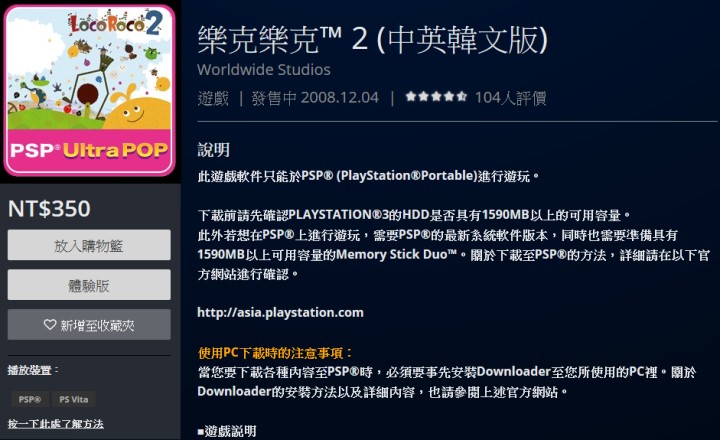Image resolution: width=720 pixels, height=440 pixels.
Task: Click the five-star rating icons
Action: coord(436,96)
